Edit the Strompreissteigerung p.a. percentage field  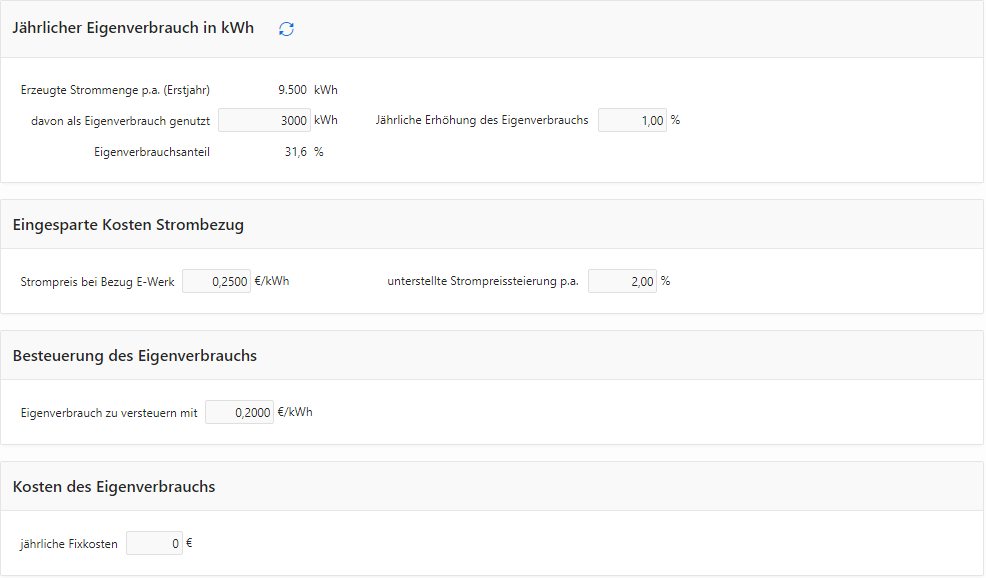(x=622, y=281)
